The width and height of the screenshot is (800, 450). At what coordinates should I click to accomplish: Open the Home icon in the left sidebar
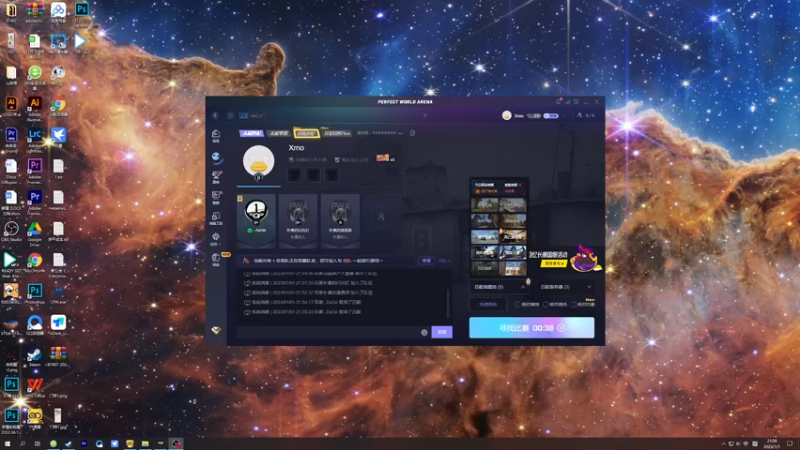216,135
